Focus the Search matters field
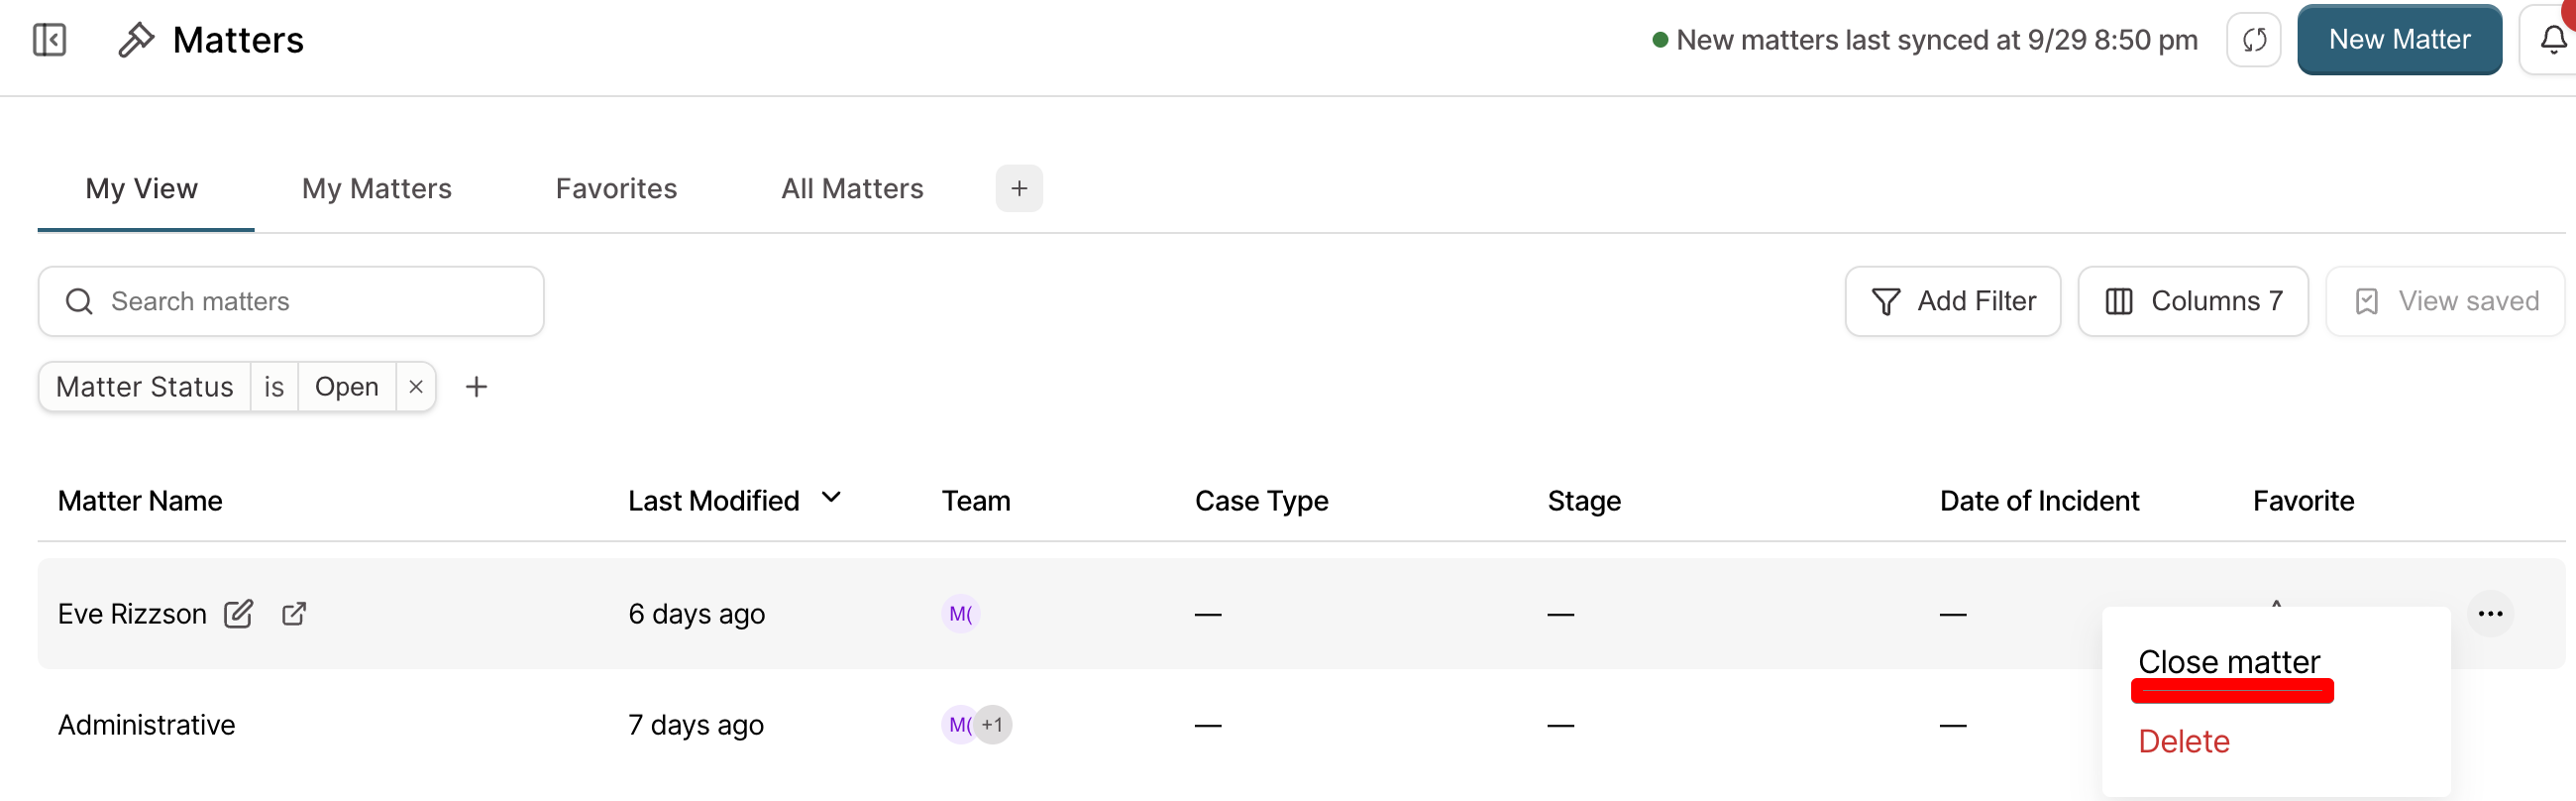 click(291, 301)
